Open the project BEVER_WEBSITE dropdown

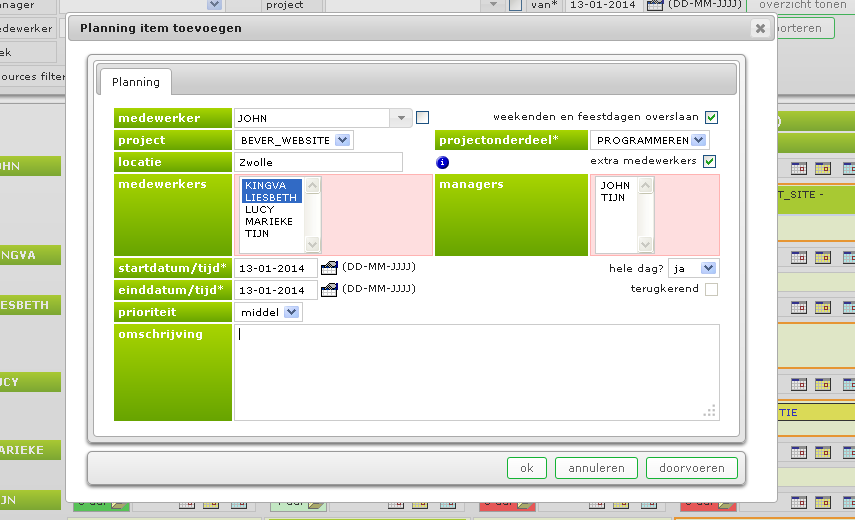point(342,140)
